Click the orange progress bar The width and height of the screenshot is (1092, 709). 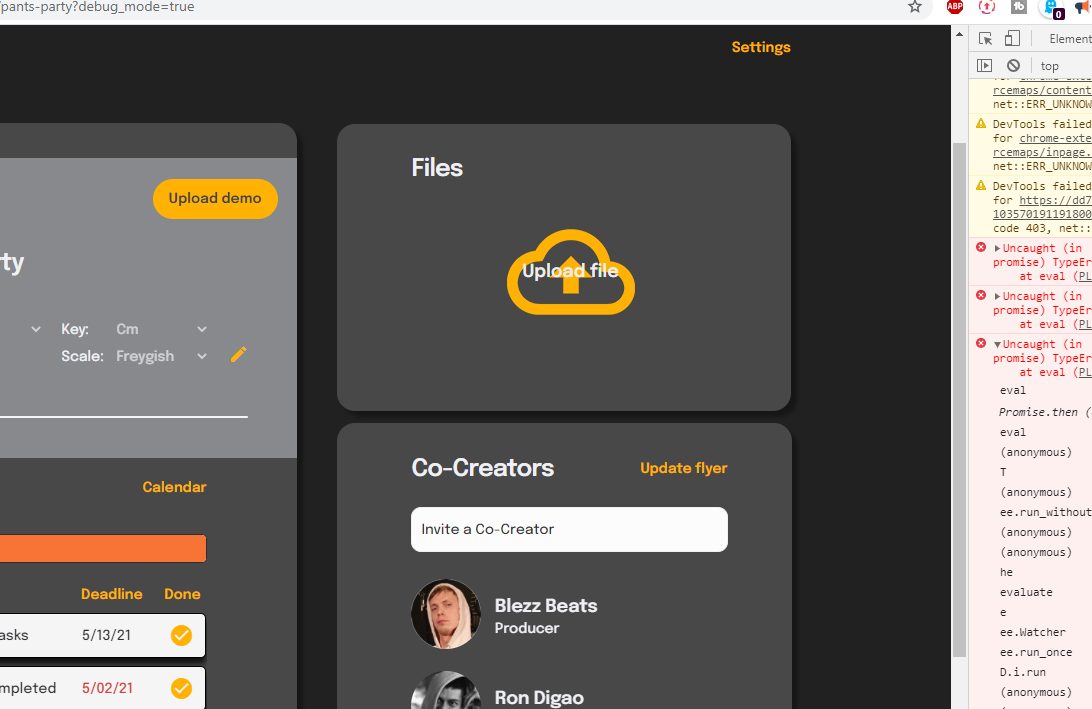[x=103, y=548]
